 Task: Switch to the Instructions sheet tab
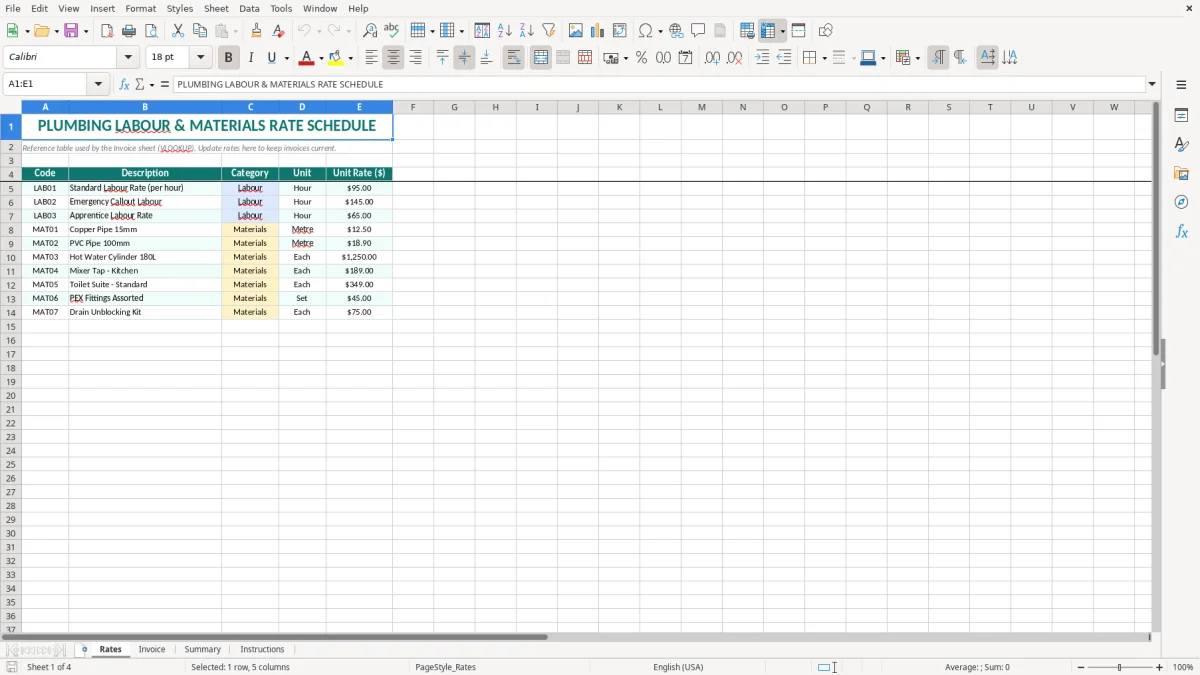click(262, 649)
